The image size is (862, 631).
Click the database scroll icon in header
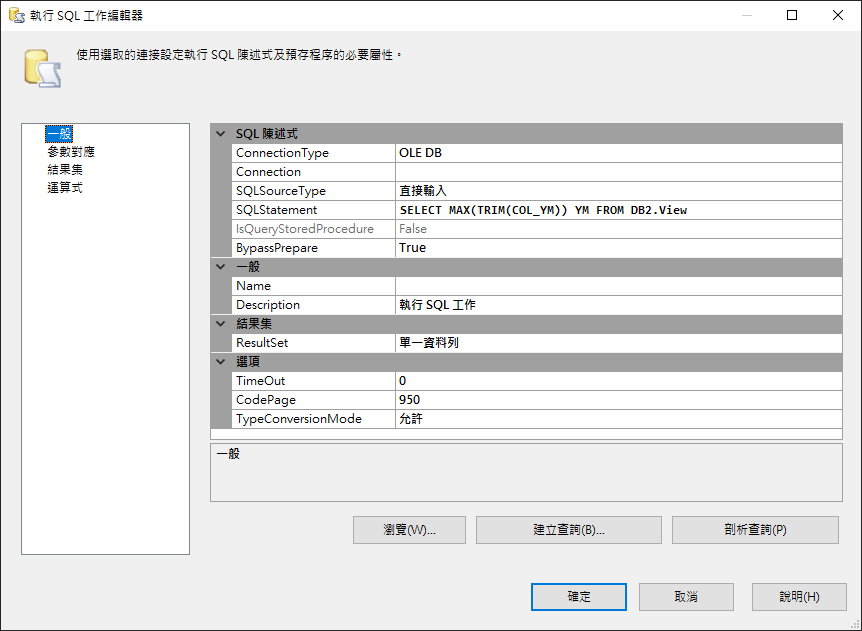pyautogui.click(x=40, y=68)
